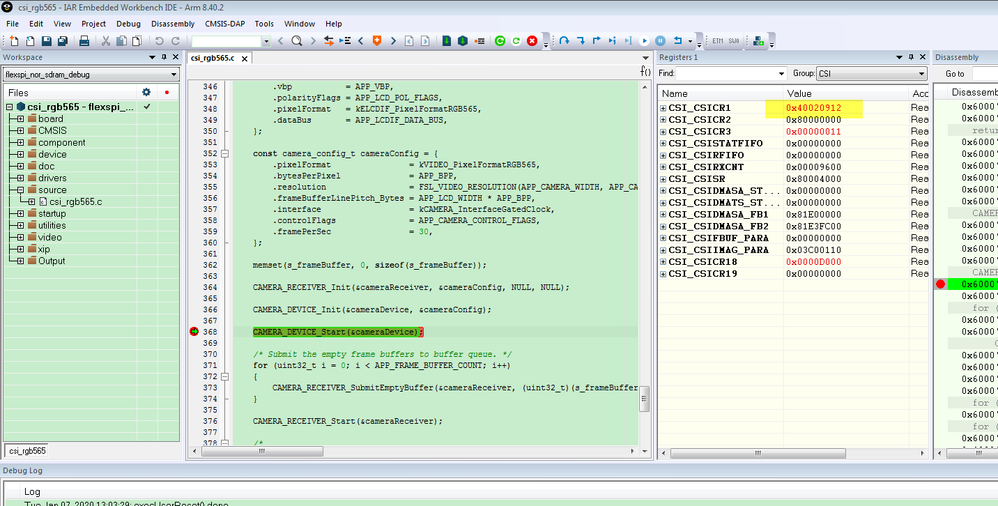Select csi_rgb565 workspace bottom tab
The image size is (998, 506).
tap(27, 451)
